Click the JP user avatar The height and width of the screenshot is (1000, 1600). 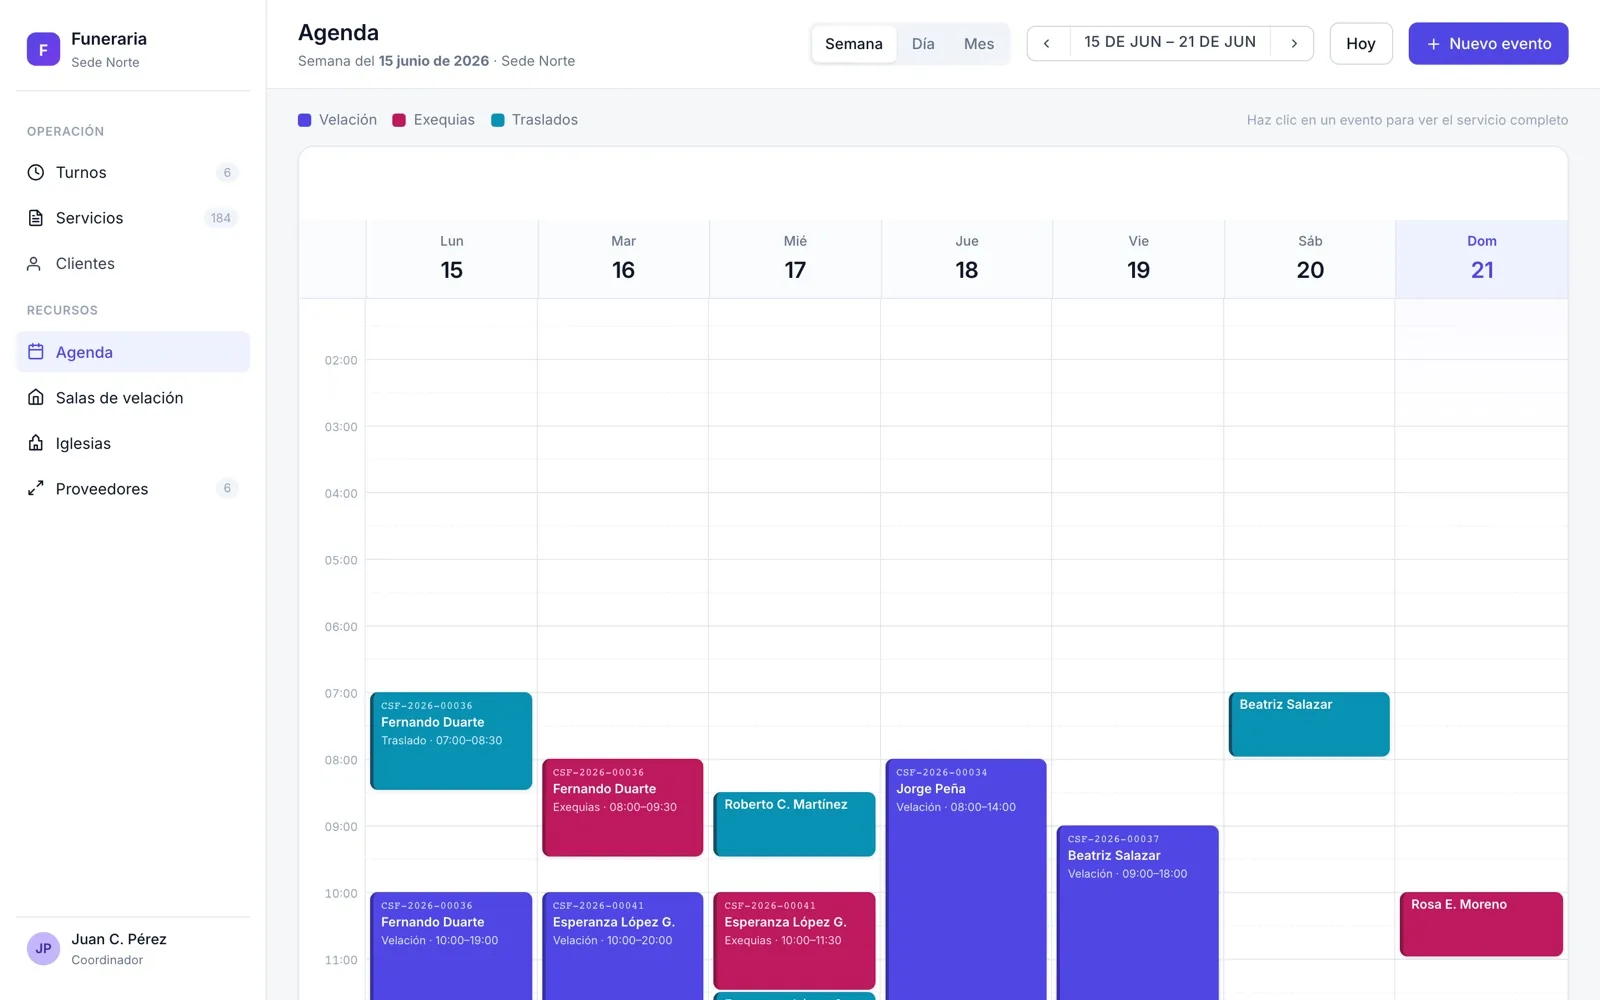(43, 949)
